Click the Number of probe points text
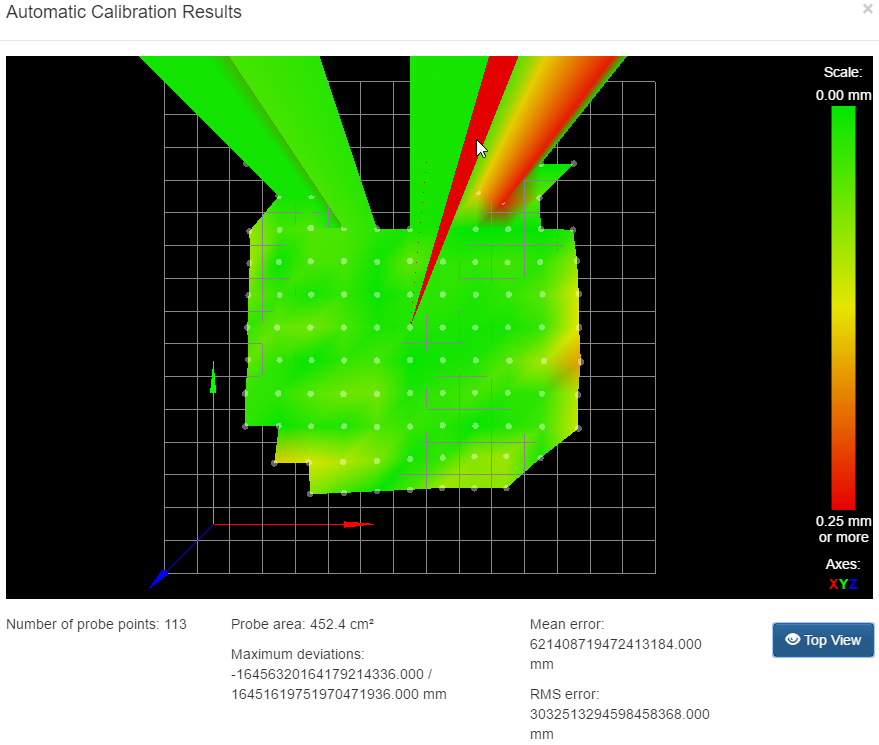Image resolution: width=879 pixels, height=745 pixels. pyautogui.click(x=96, y=624)
